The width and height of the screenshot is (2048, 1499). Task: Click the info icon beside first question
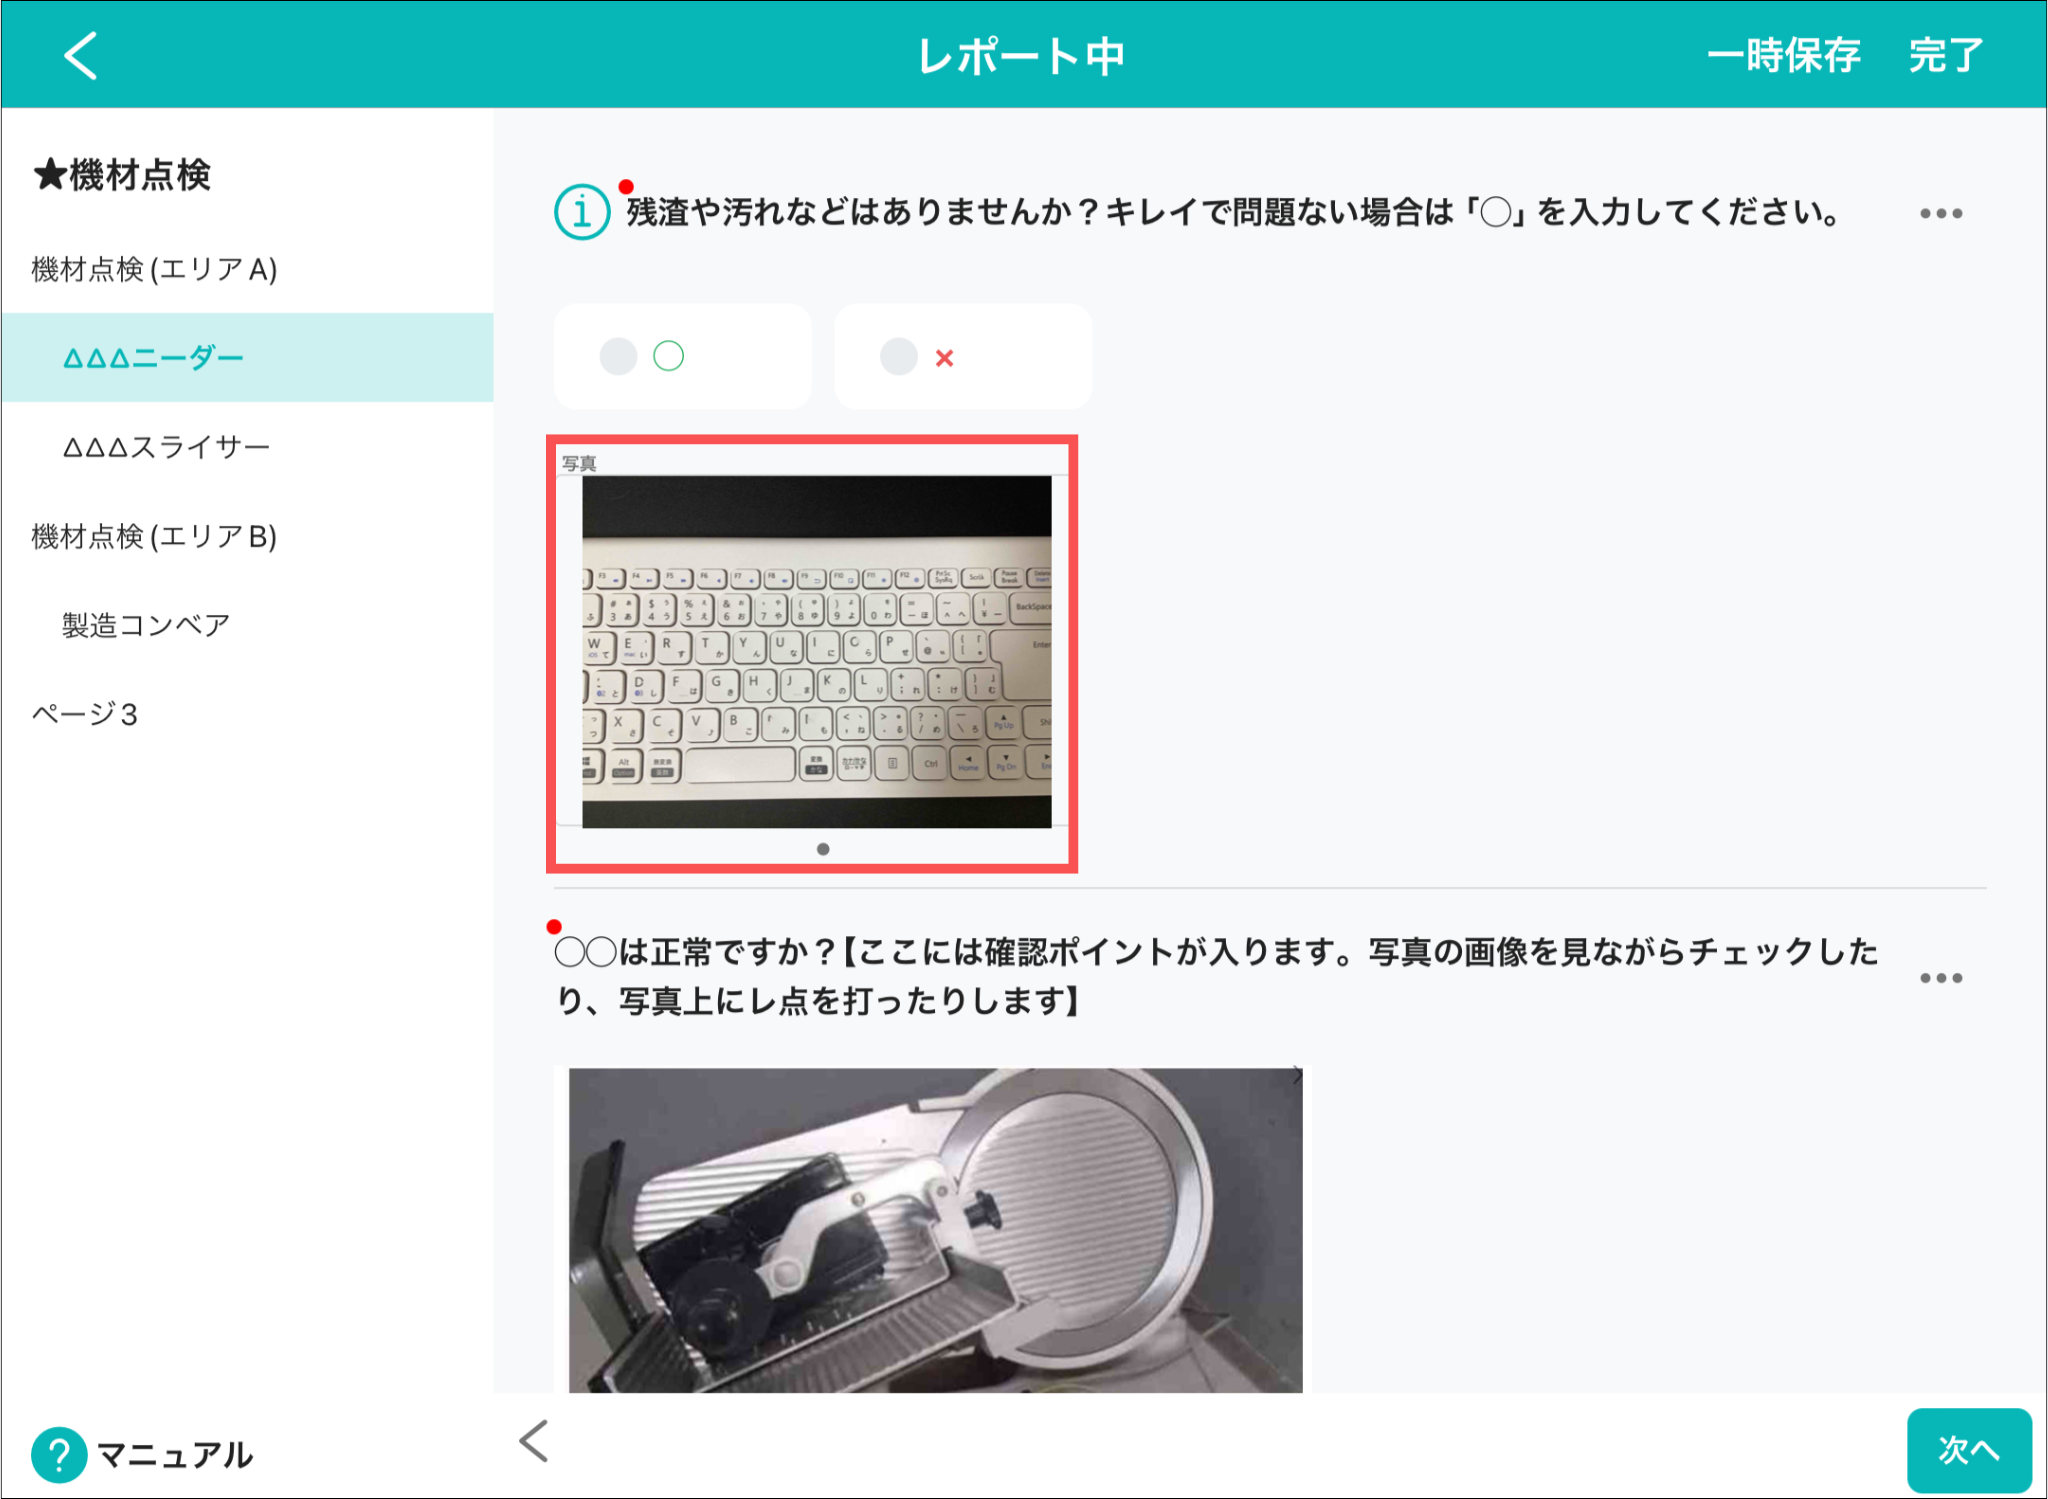click(581, 212)
